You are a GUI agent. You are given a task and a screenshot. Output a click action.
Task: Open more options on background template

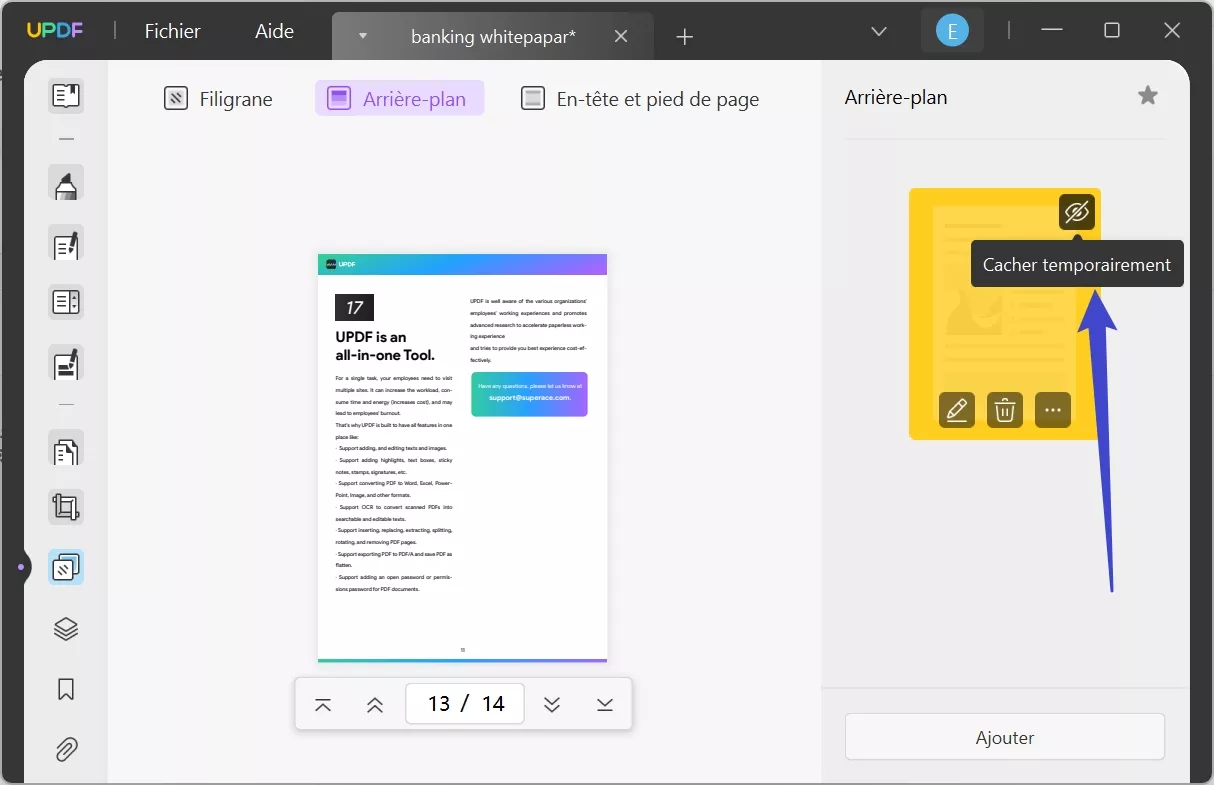tap(1053, 410)
